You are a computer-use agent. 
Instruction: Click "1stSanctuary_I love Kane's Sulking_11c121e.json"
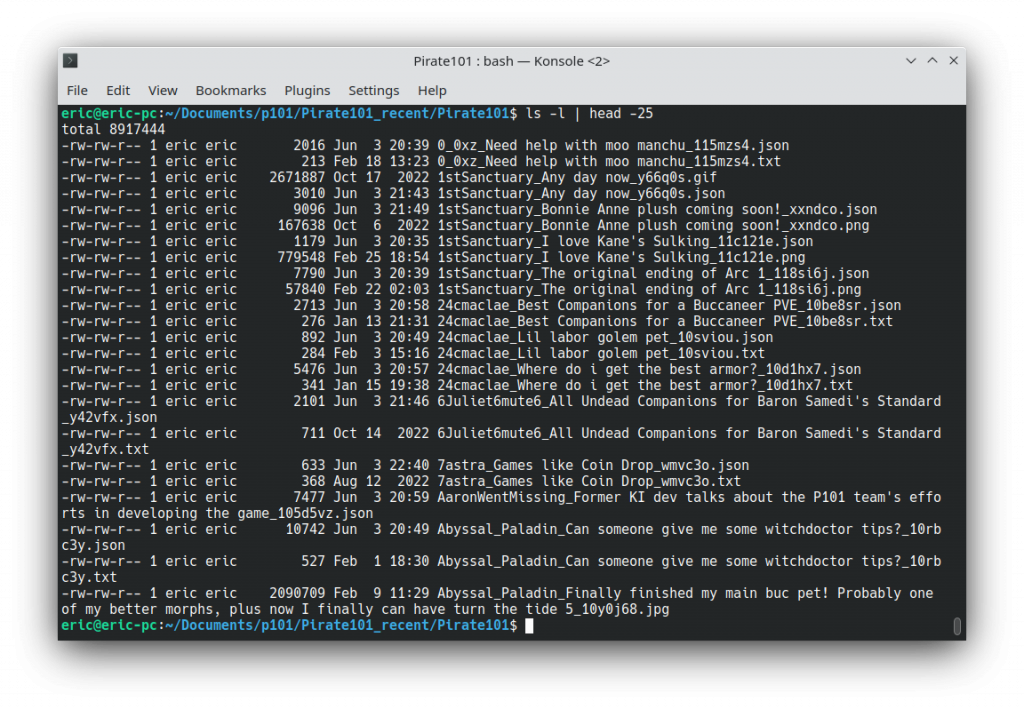625,242
